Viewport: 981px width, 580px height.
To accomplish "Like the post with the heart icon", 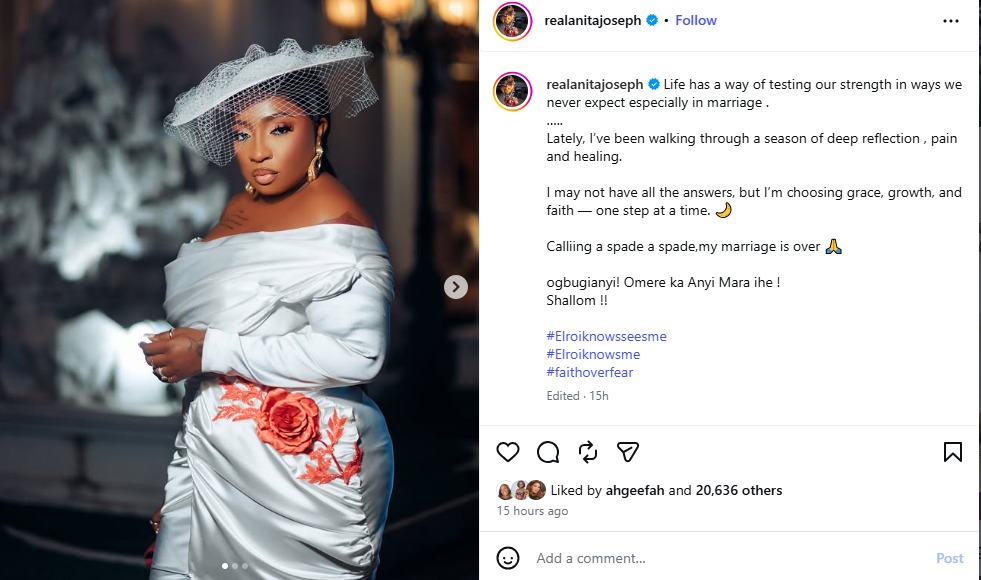I will pos(508,452).
